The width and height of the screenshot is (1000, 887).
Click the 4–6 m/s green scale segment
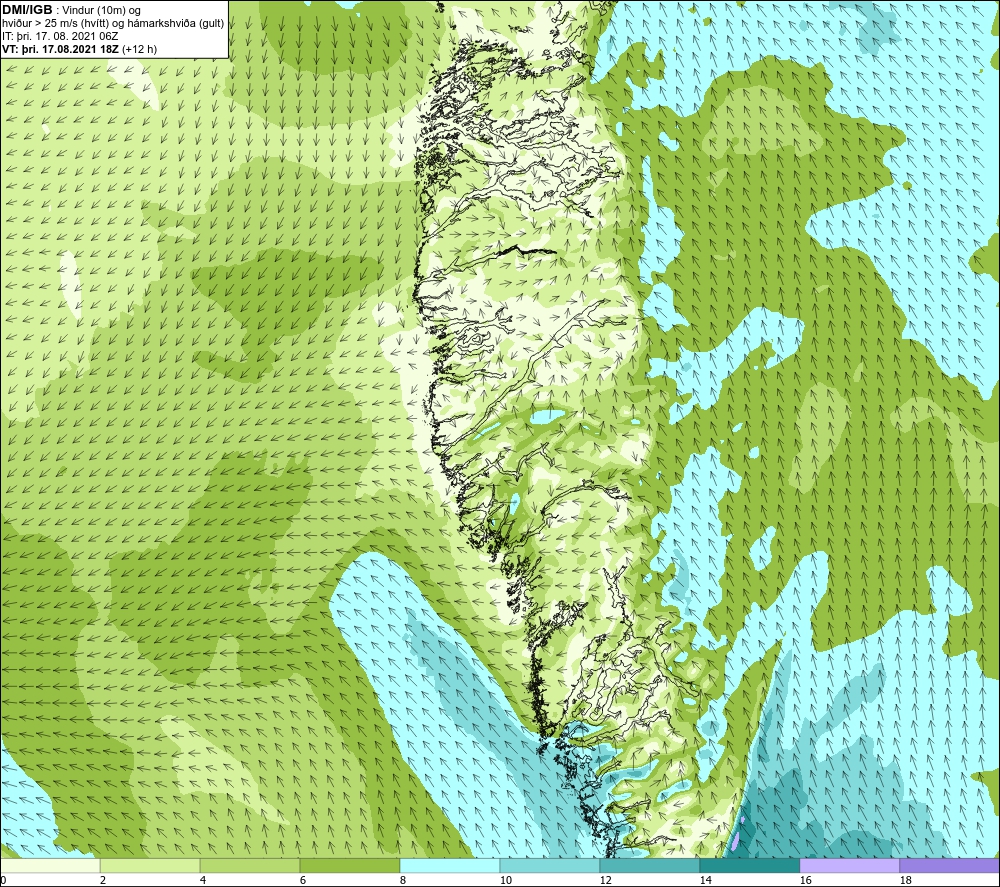250,866
